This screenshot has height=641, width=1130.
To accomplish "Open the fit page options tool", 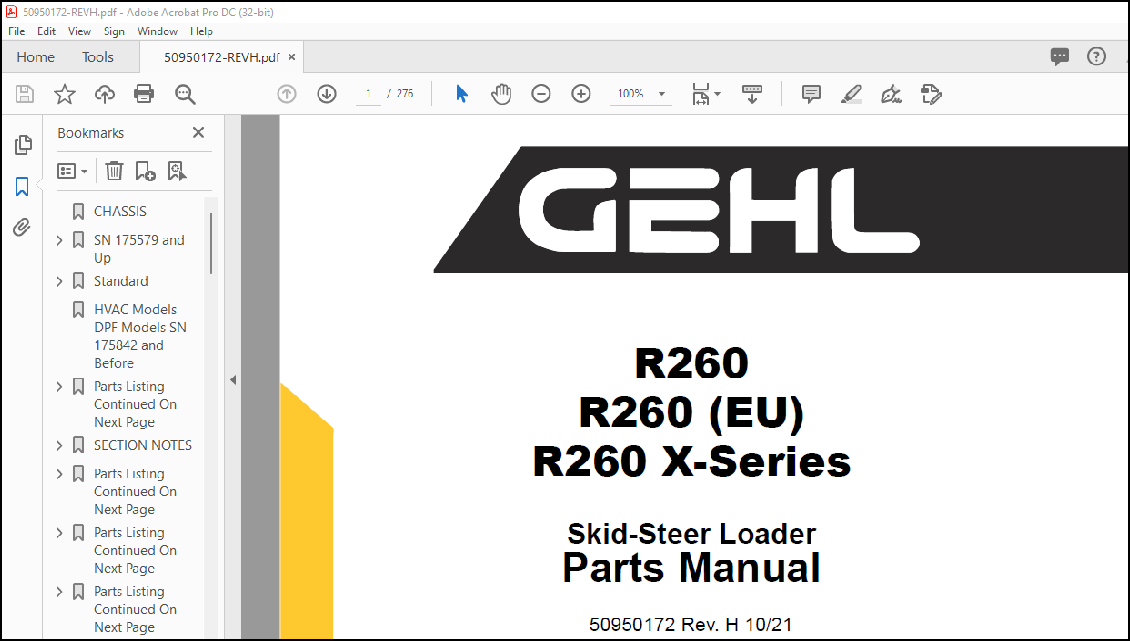I will click(706, 94).
